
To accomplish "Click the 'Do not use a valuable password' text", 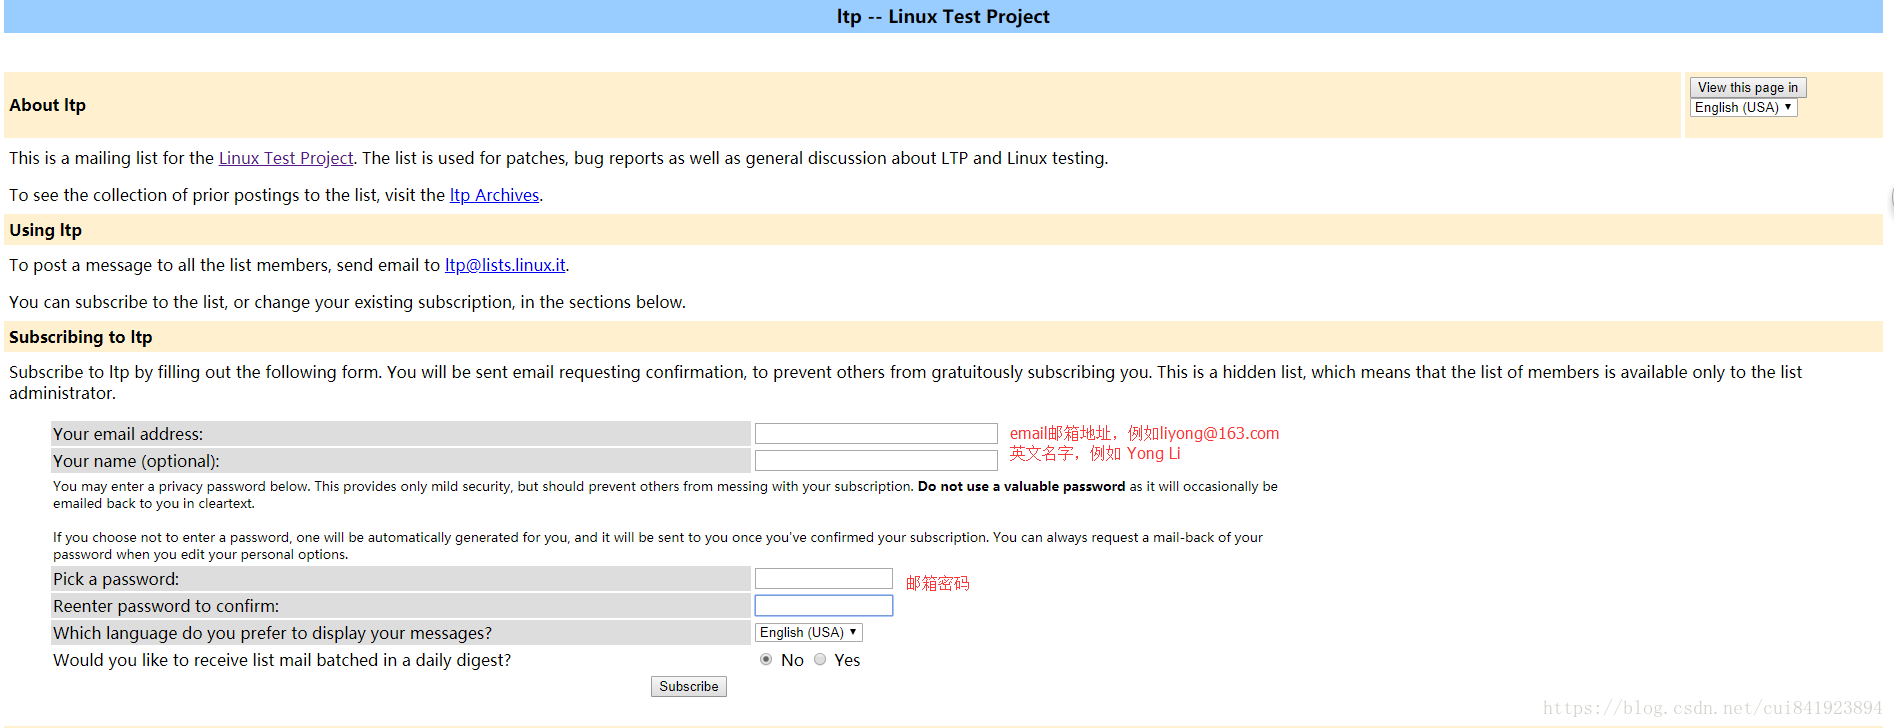I will pyautogui.click(x=1021, y=487).
